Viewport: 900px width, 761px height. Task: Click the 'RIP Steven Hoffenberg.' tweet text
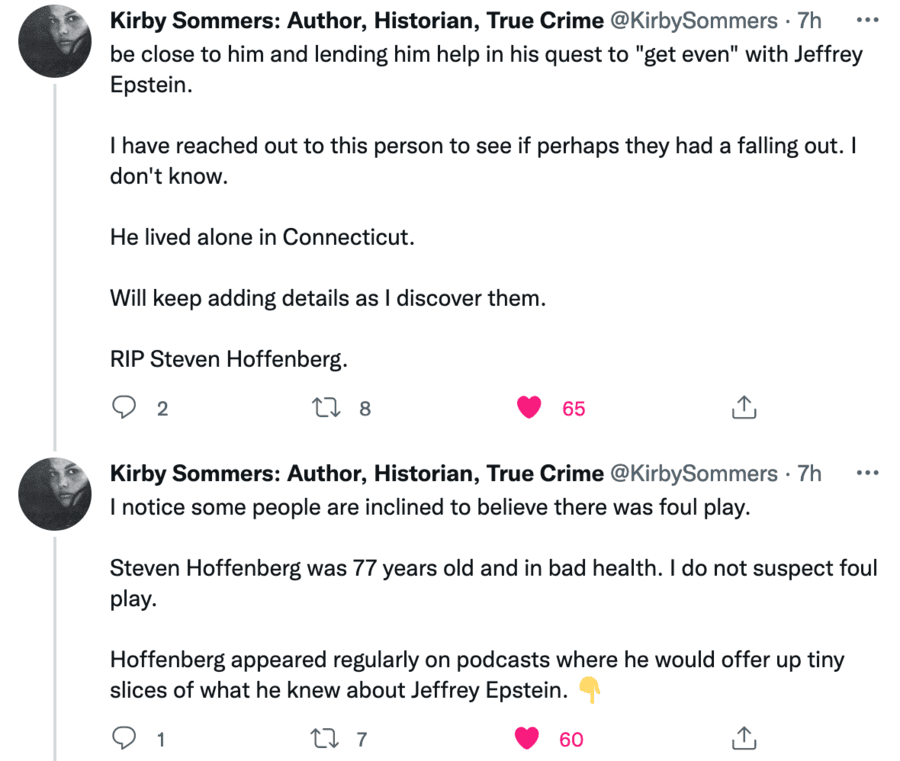pyautogui.click(x=229, y=360)
